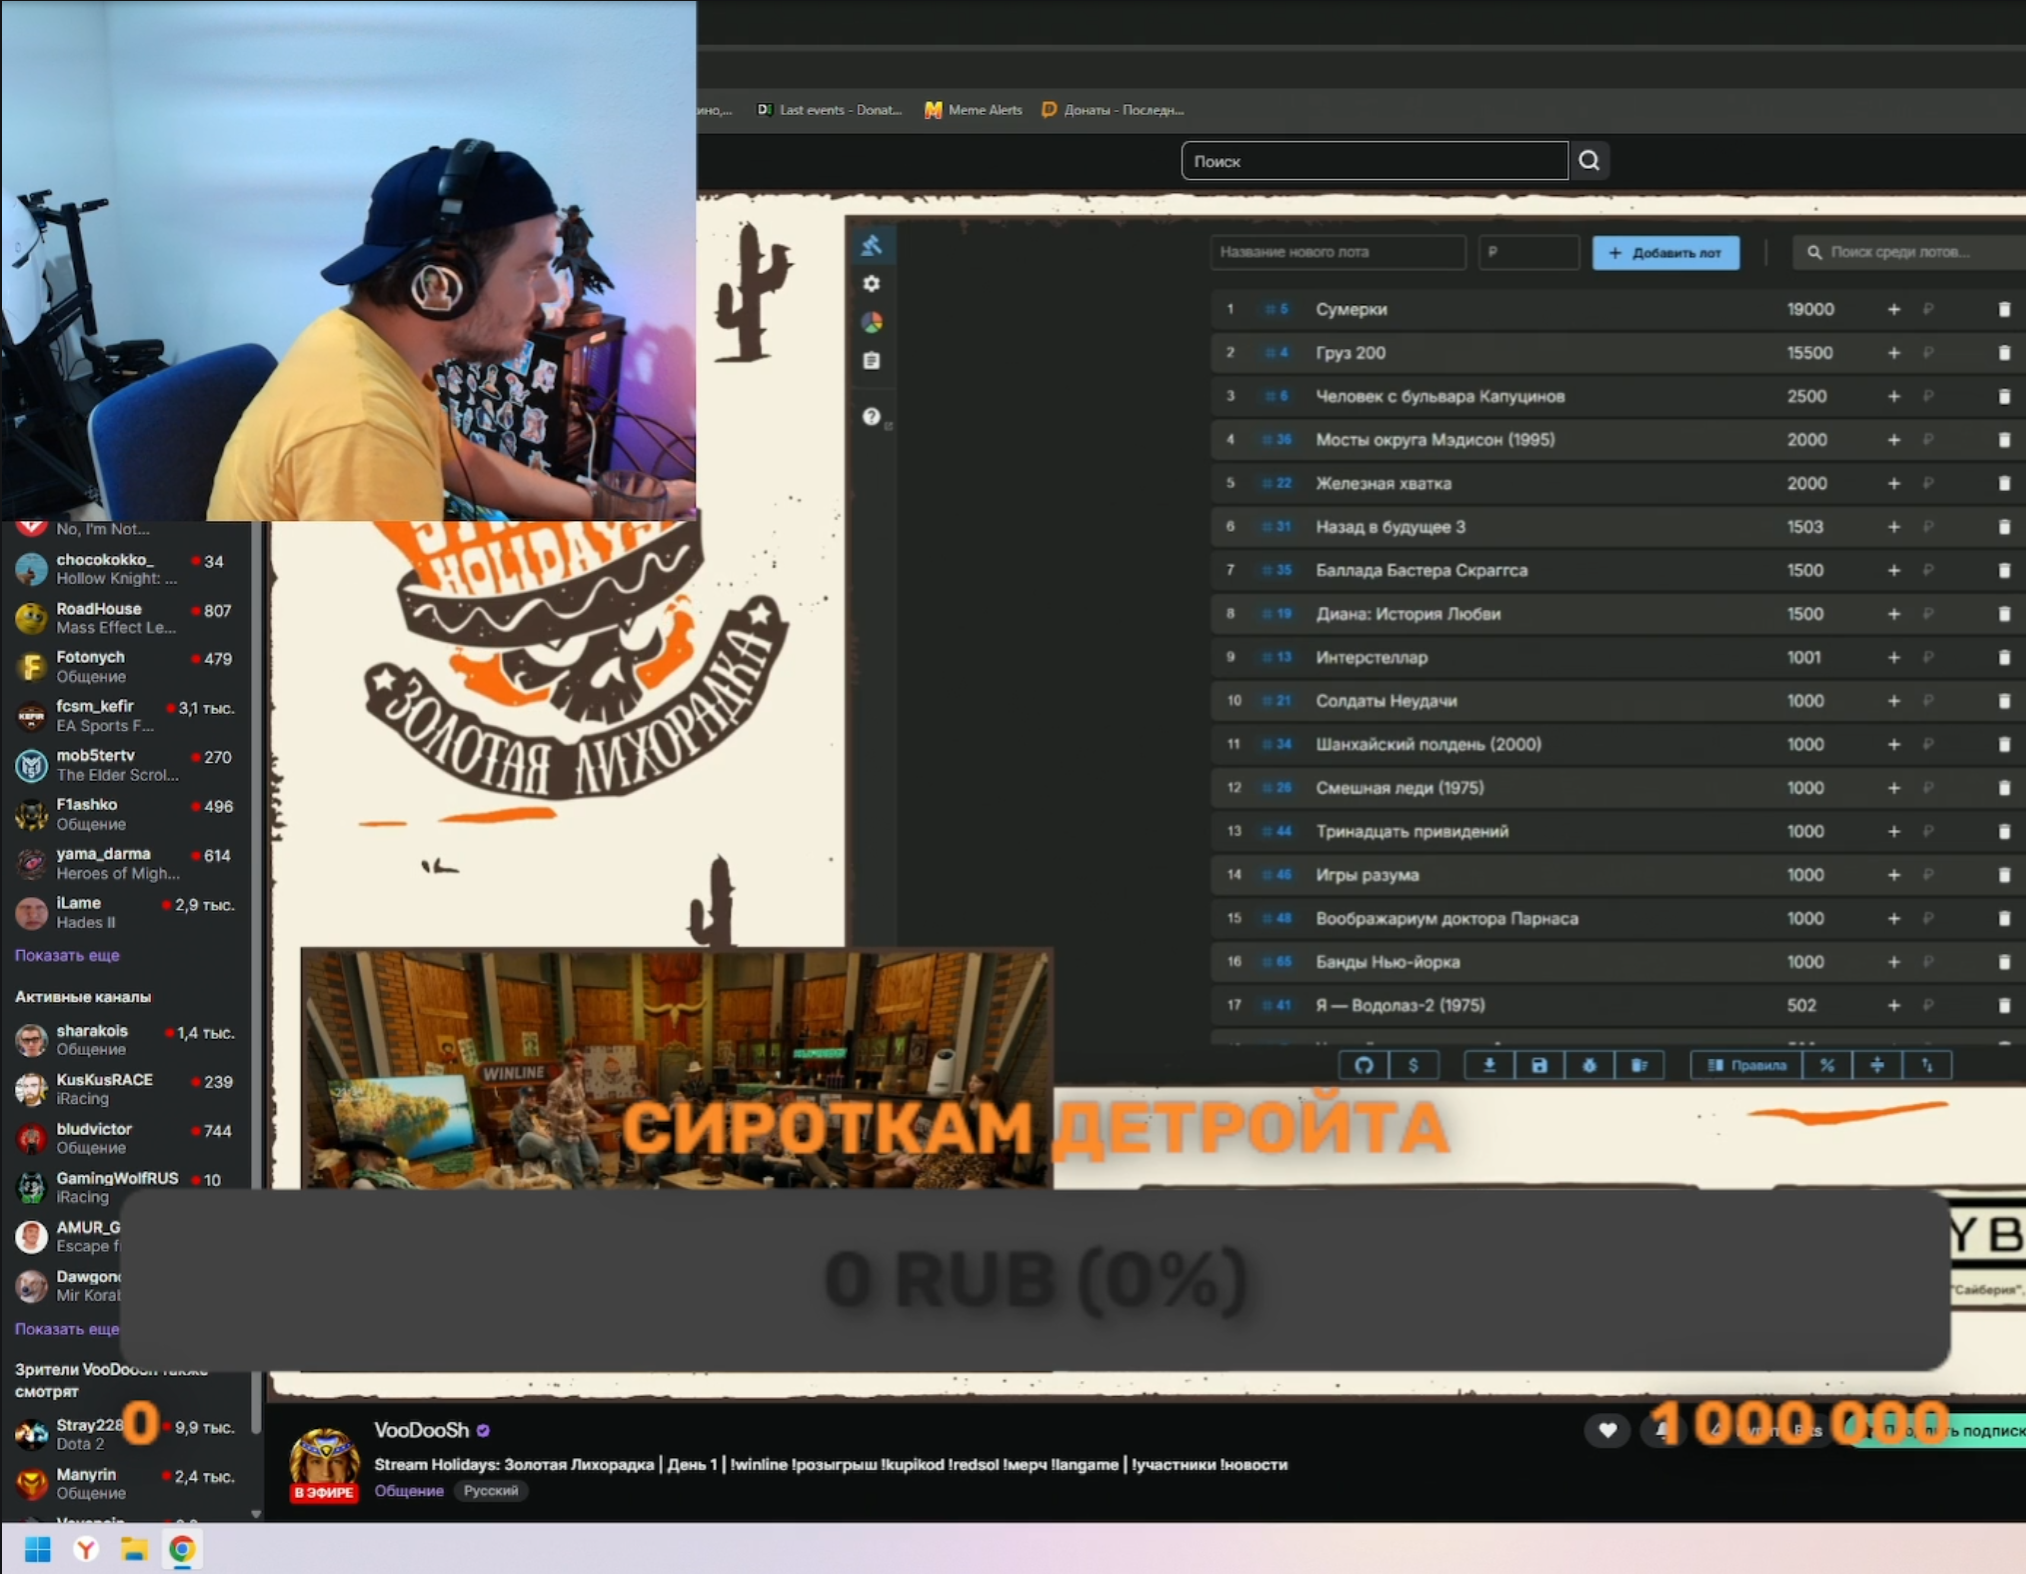Click the Добавить лот button
2026x1574 pixels.
[x=1665, y=253]
